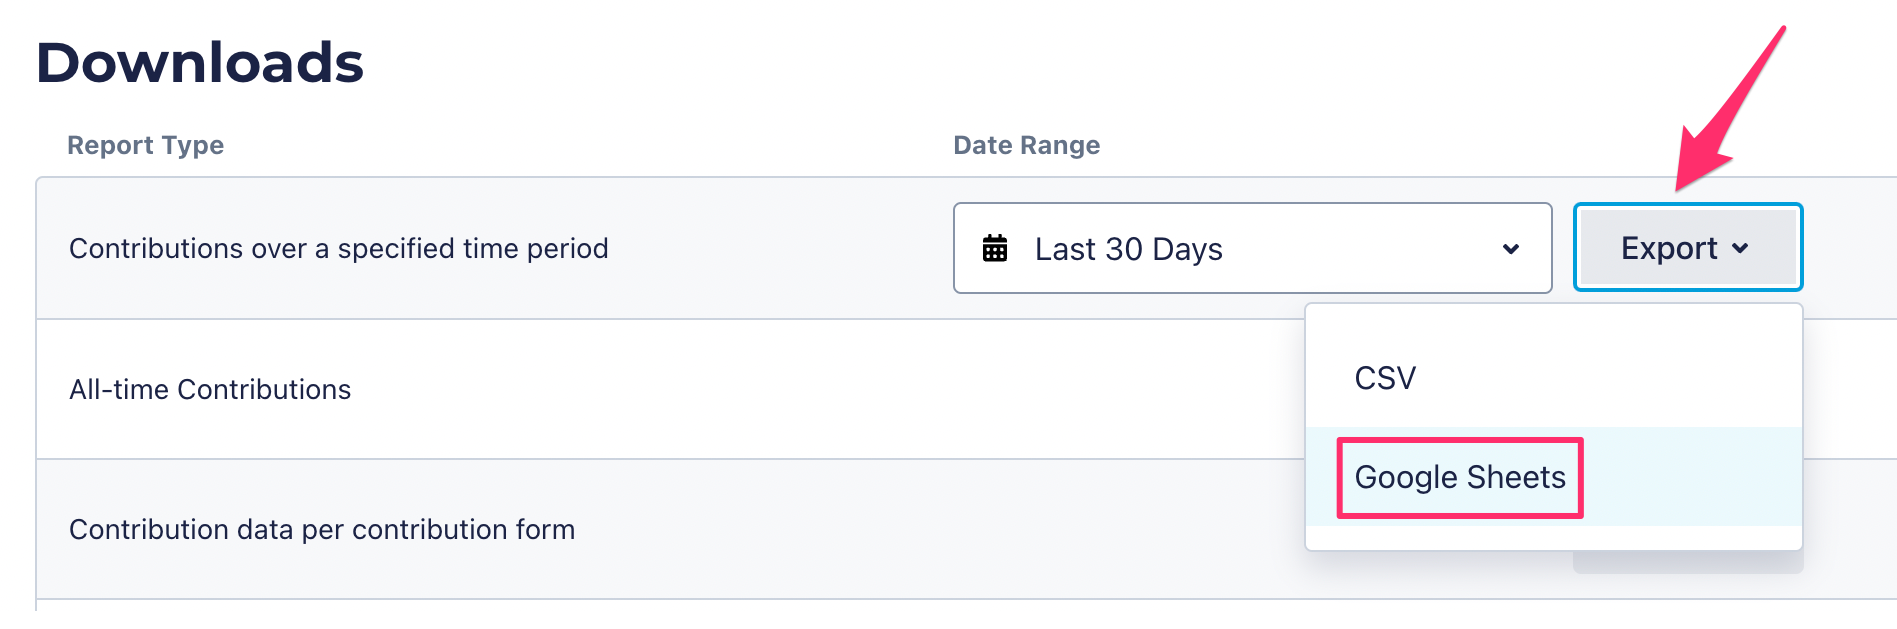
Task: Click empty area right of Google Sheets option
Action: point(1690,477)
